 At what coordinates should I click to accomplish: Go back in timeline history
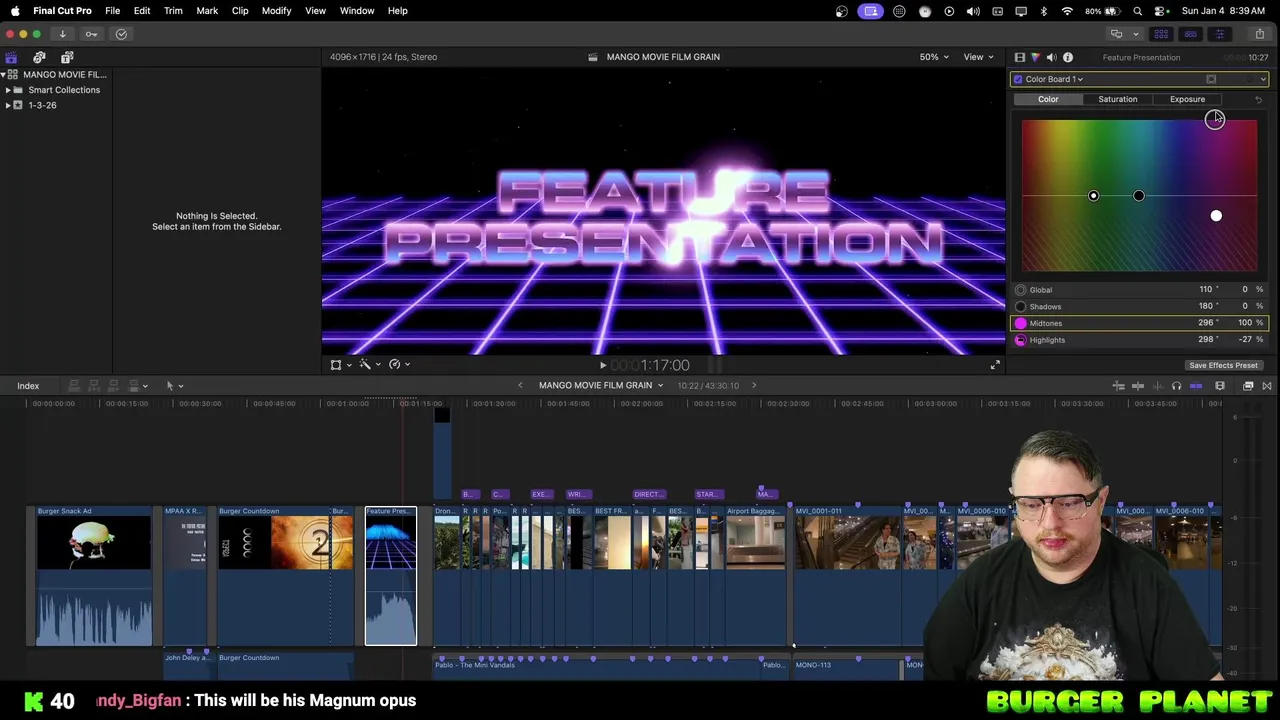520,386
